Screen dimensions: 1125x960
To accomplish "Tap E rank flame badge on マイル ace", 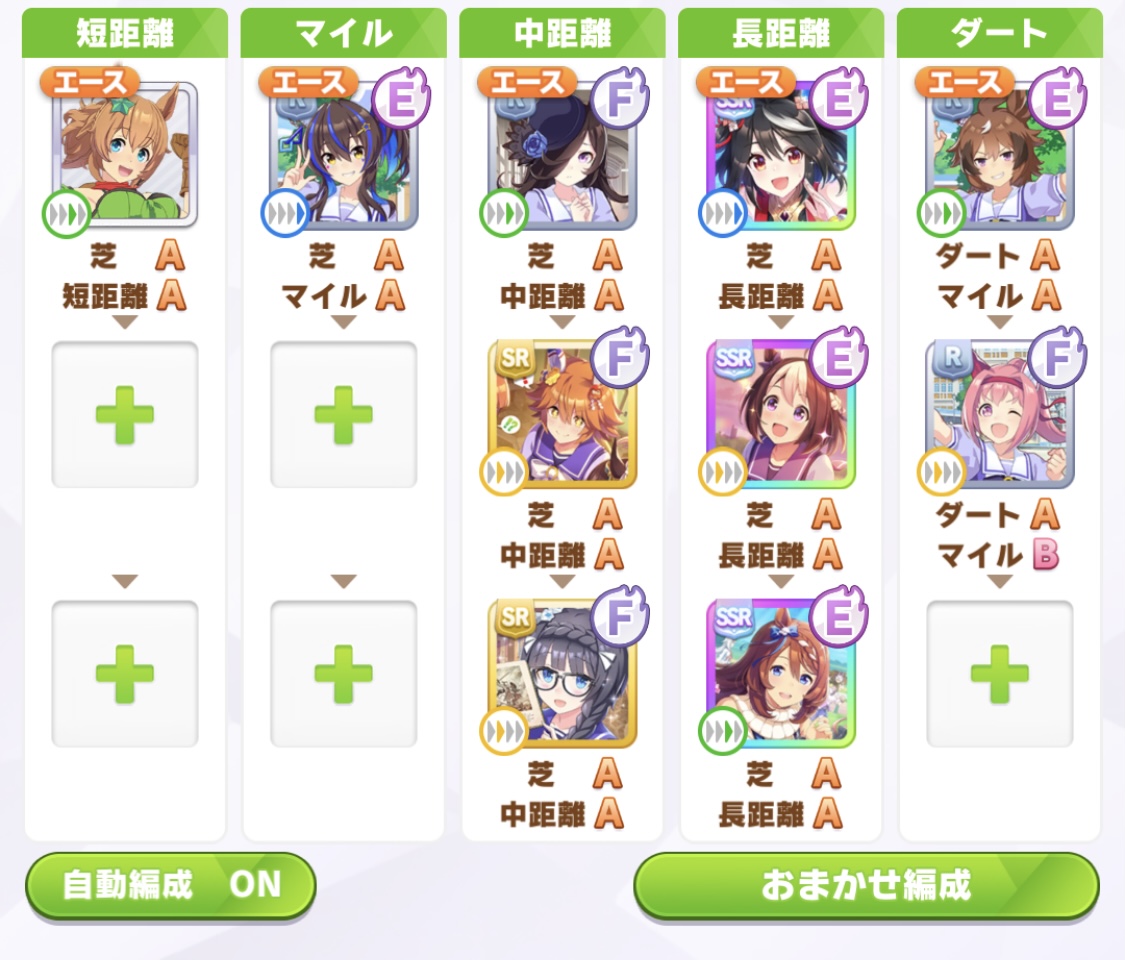I will pos(401,99).
